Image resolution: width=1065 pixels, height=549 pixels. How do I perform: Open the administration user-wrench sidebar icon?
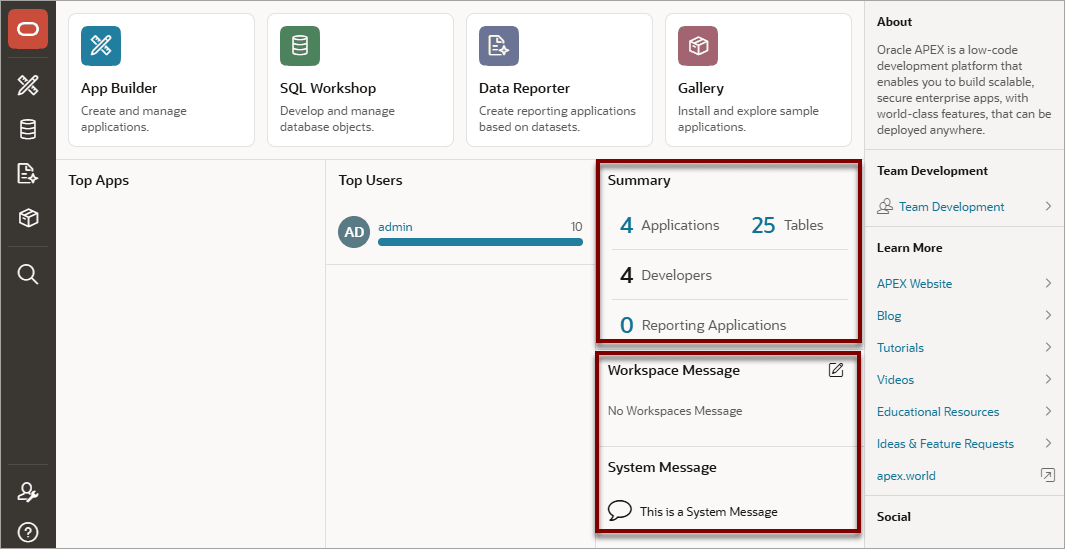tap(28, 492)
